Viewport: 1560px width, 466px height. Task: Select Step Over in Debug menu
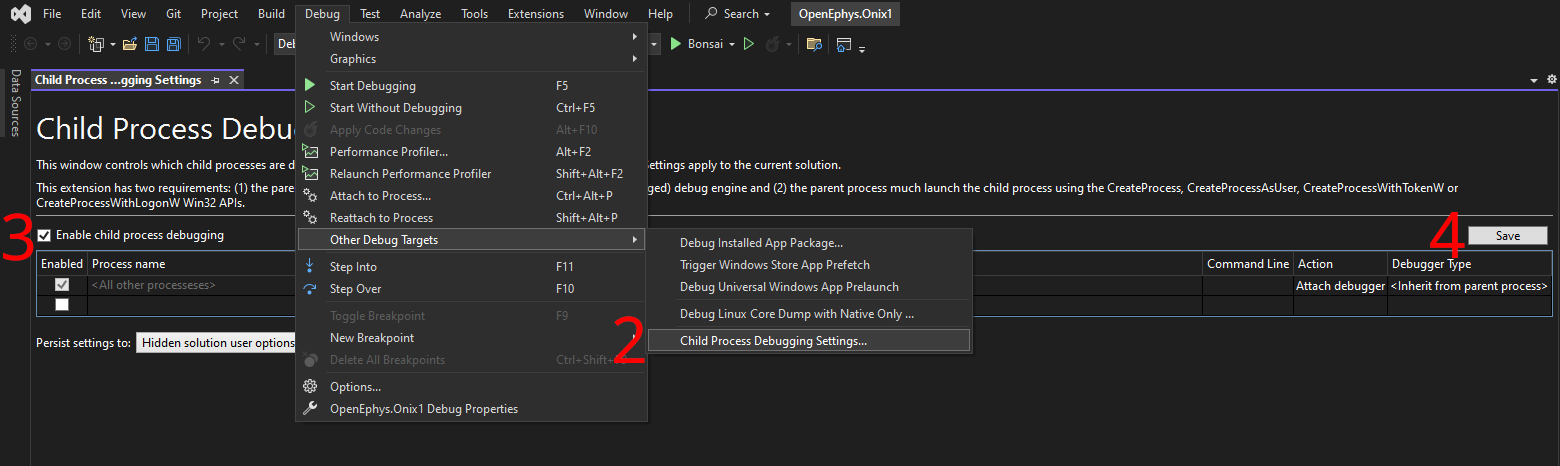coord(472,289)
